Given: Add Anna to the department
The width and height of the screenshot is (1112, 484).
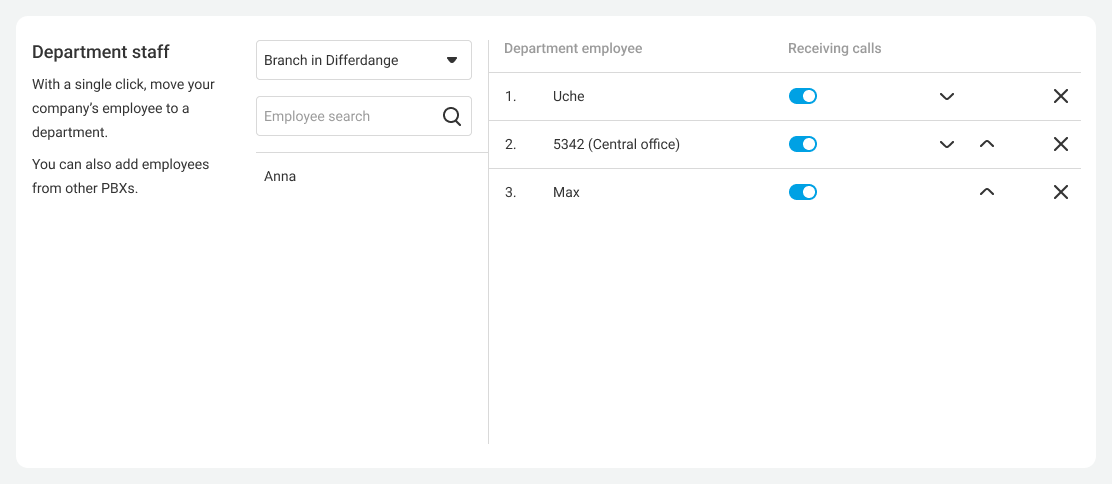Looking at the screenshot, I should (x=280, y=176).
